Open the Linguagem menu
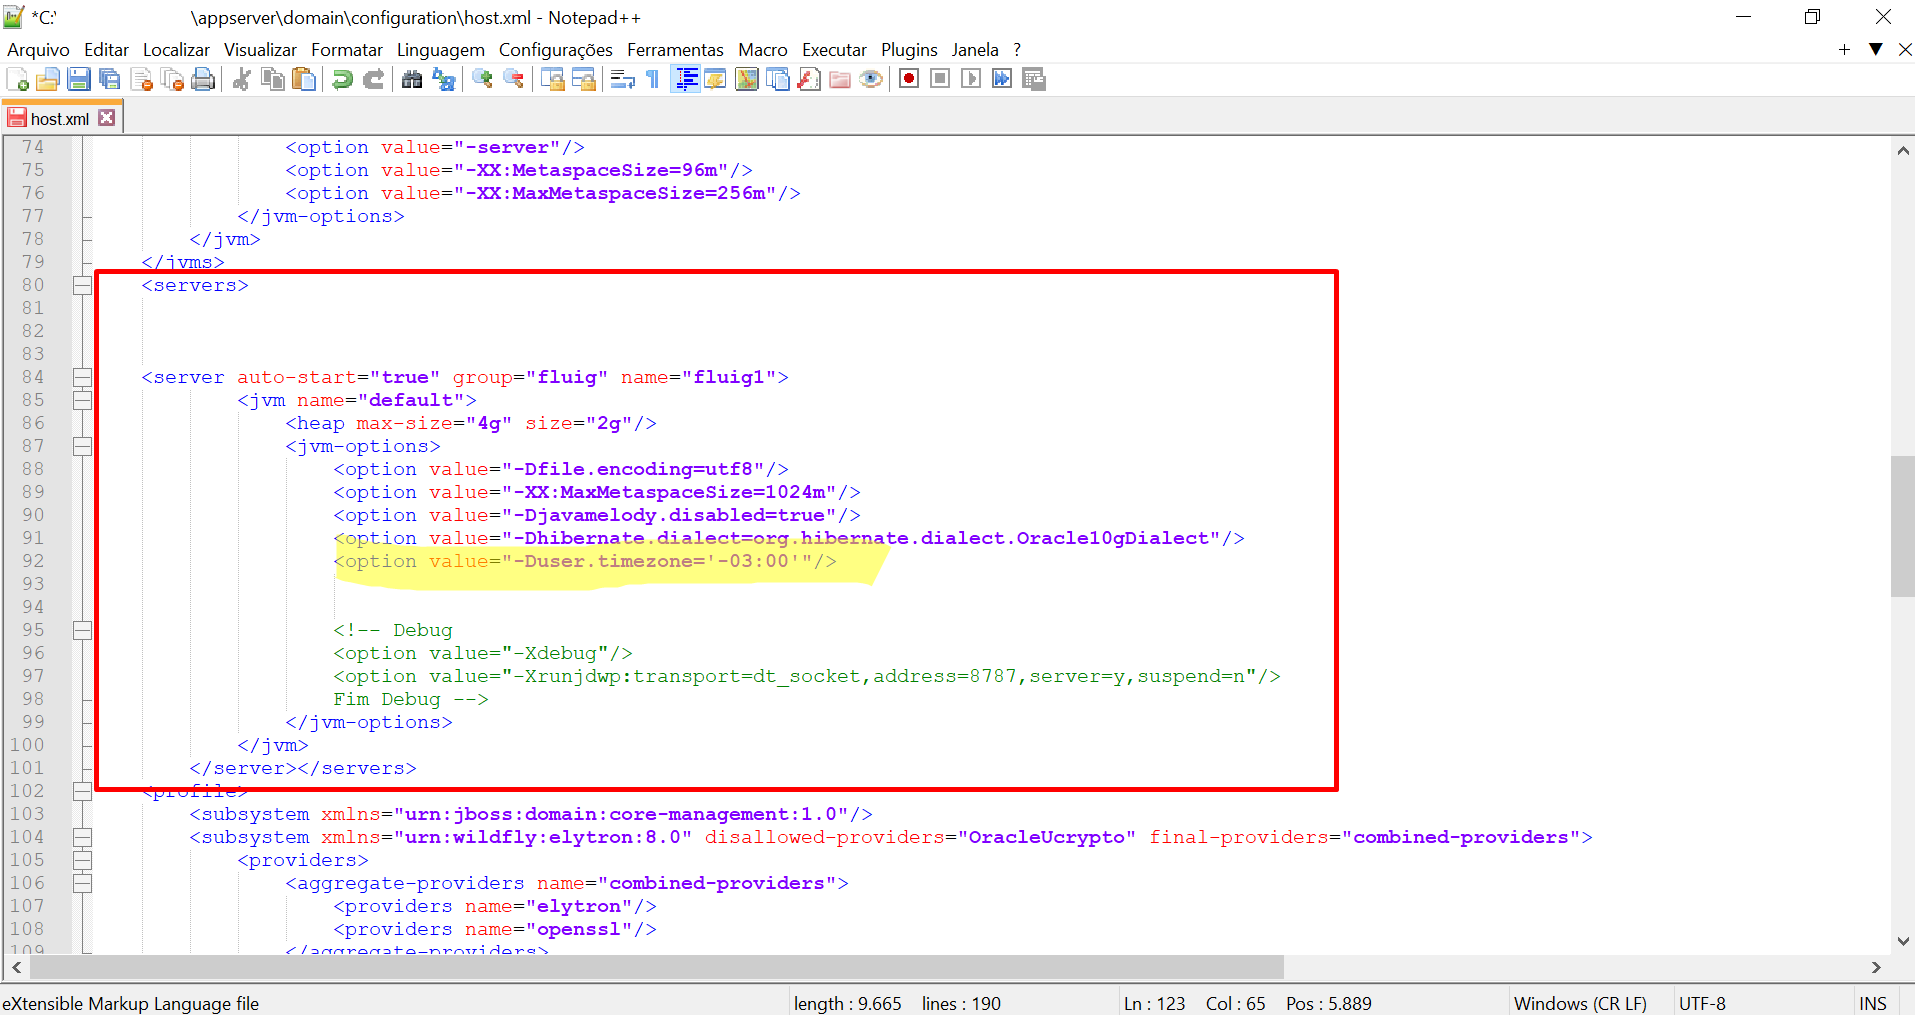The height and width of the screenshot is (1015, 1915). point(441,50)
